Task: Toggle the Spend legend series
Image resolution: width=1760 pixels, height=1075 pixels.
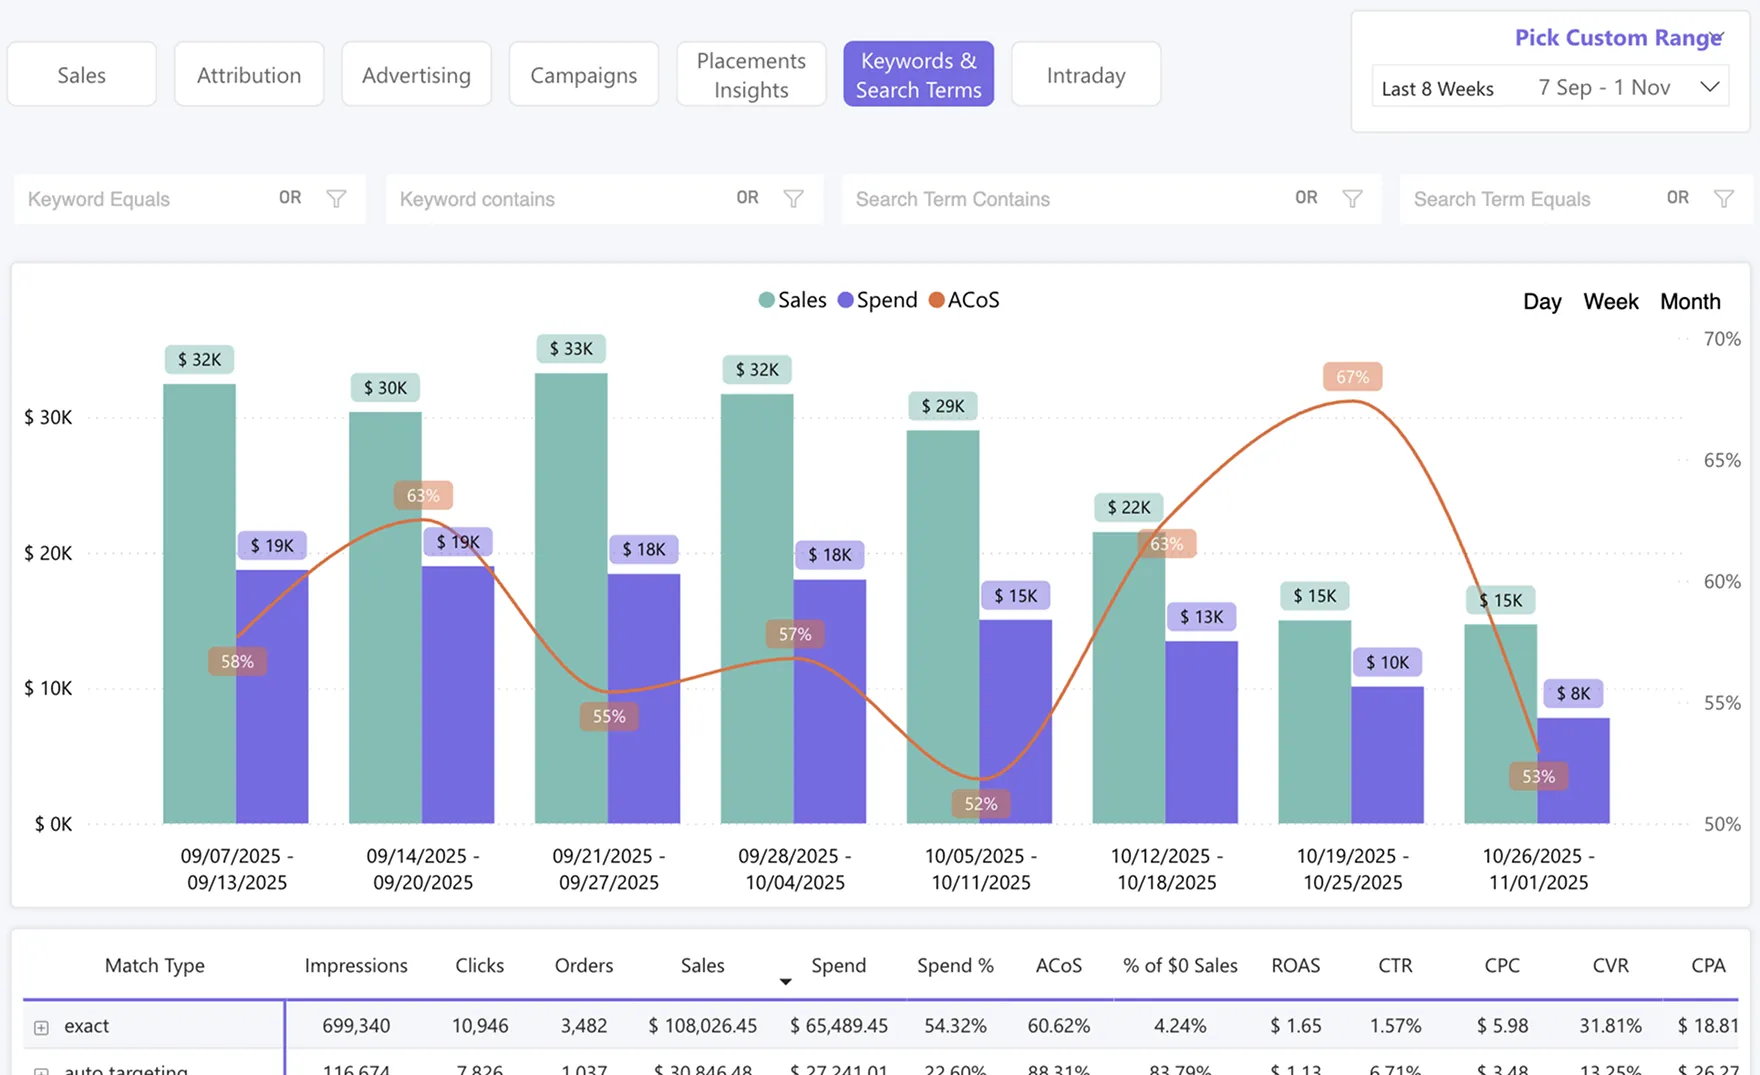Action: [x=877, y=300]
